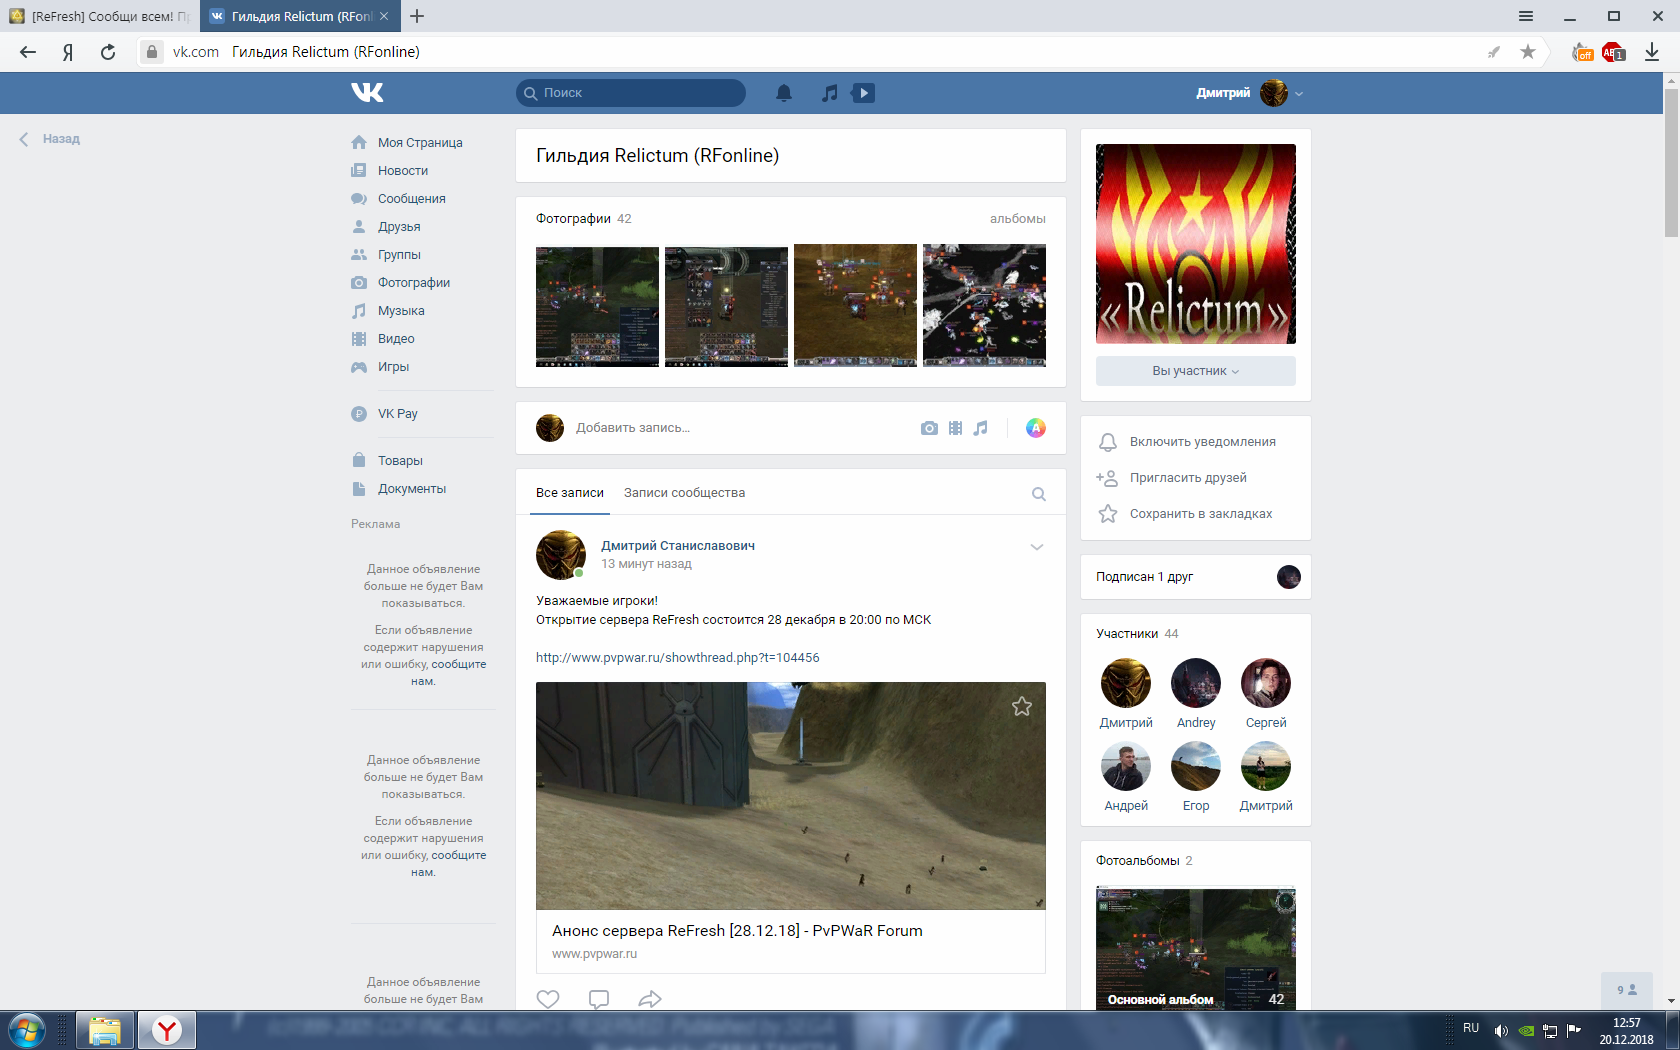Reload the page with refresh icon
Image resolution: width=1680 pixels, height=1050 pixels.
[108, 52]
